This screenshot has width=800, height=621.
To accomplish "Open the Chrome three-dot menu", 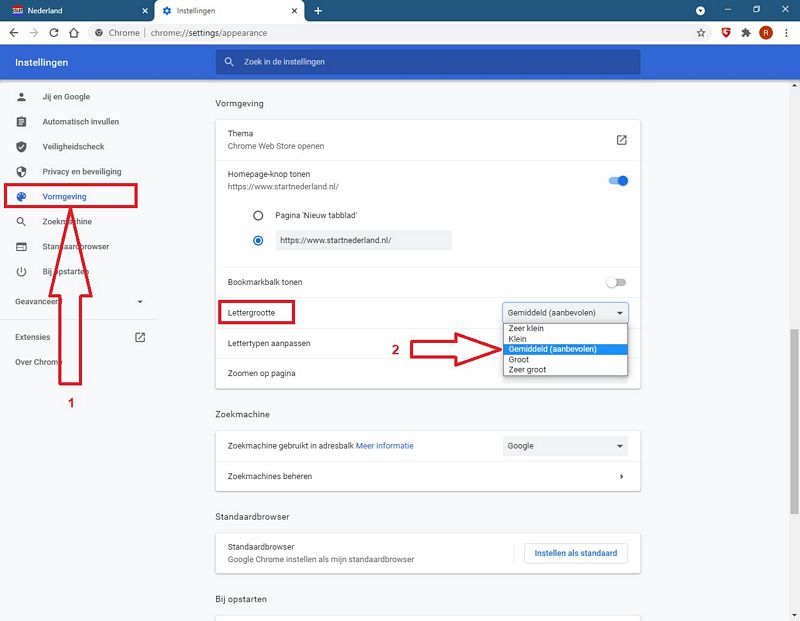I will point(786,33).
